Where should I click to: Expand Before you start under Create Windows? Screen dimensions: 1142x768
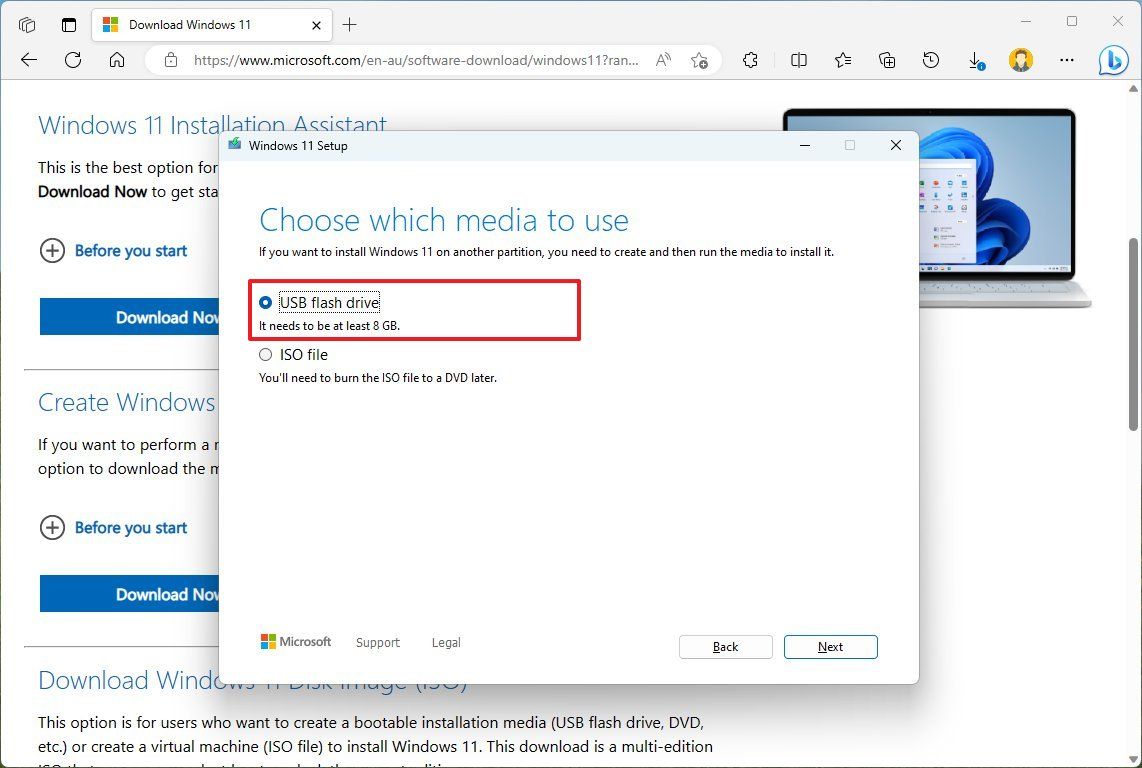click(x=114, y=528)
